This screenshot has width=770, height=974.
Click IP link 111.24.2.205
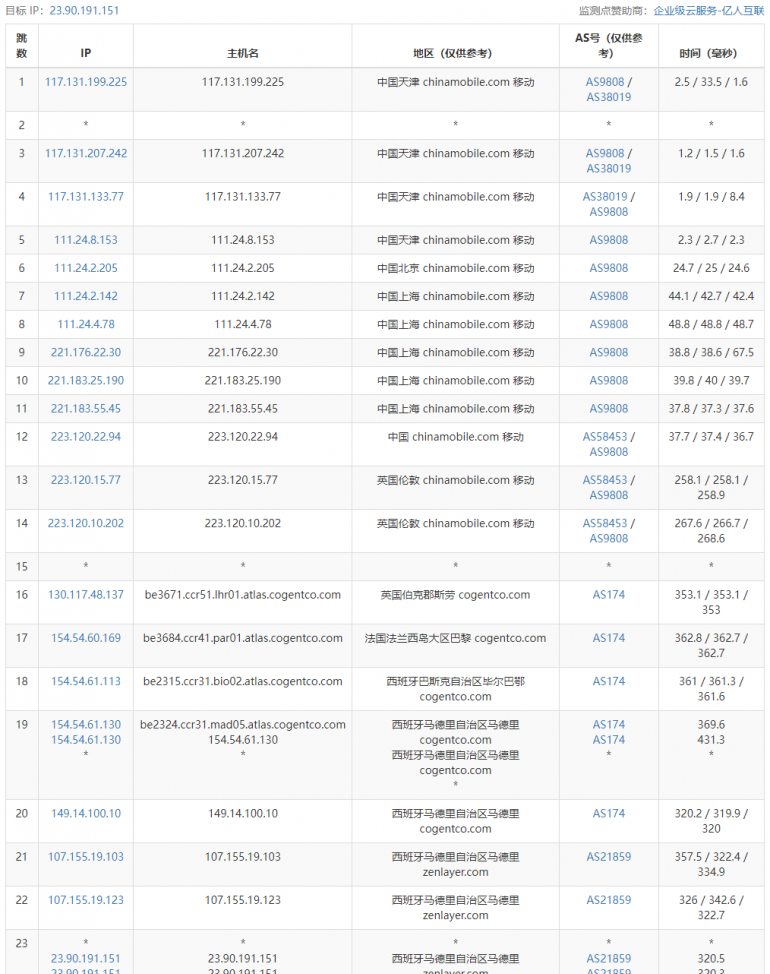pos(86,268)
